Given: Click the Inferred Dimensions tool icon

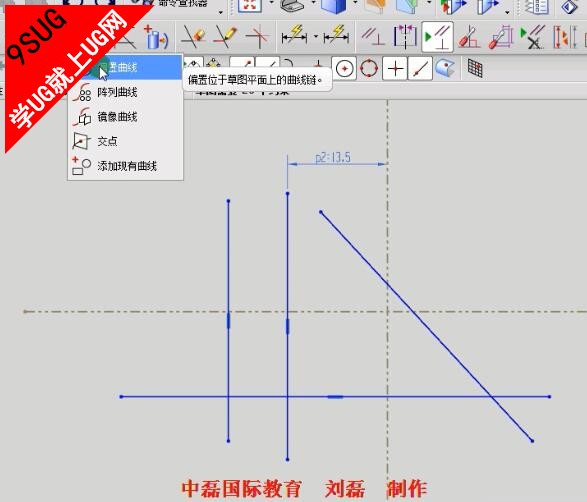Looking at the screenshot, I should click(x=295, y=37).
